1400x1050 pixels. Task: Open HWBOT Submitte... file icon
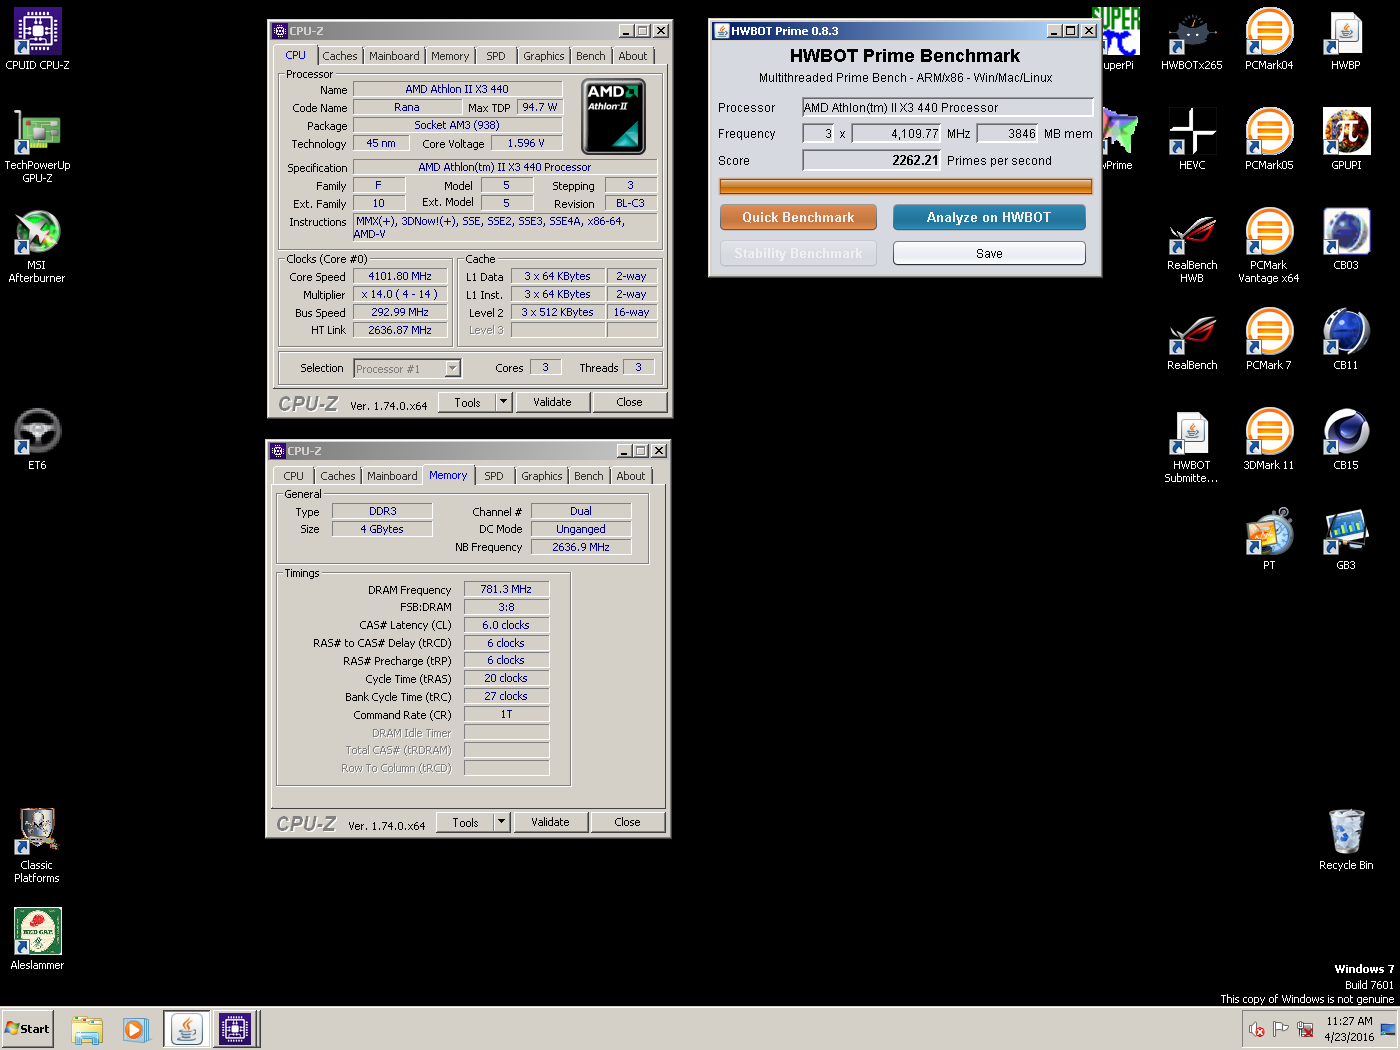pos(1191,446)
